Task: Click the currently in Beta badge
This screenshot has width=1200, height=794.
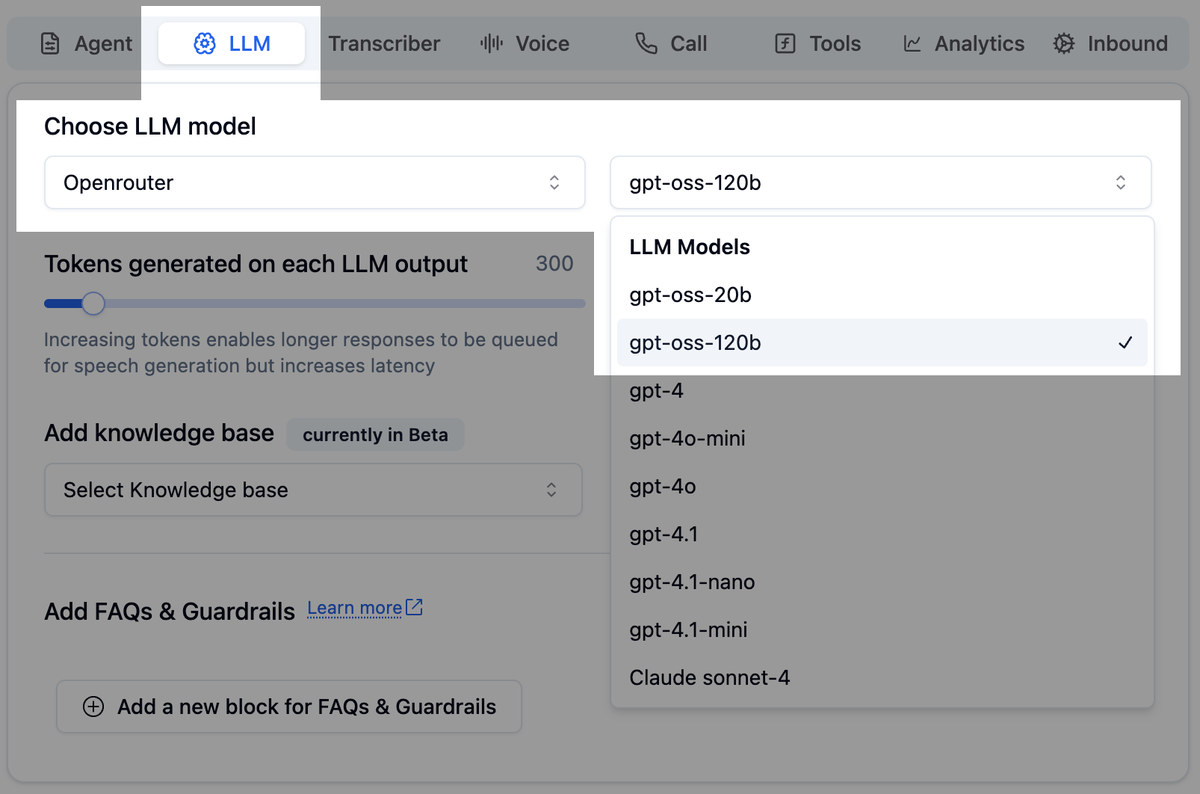Action: (375, 435)
